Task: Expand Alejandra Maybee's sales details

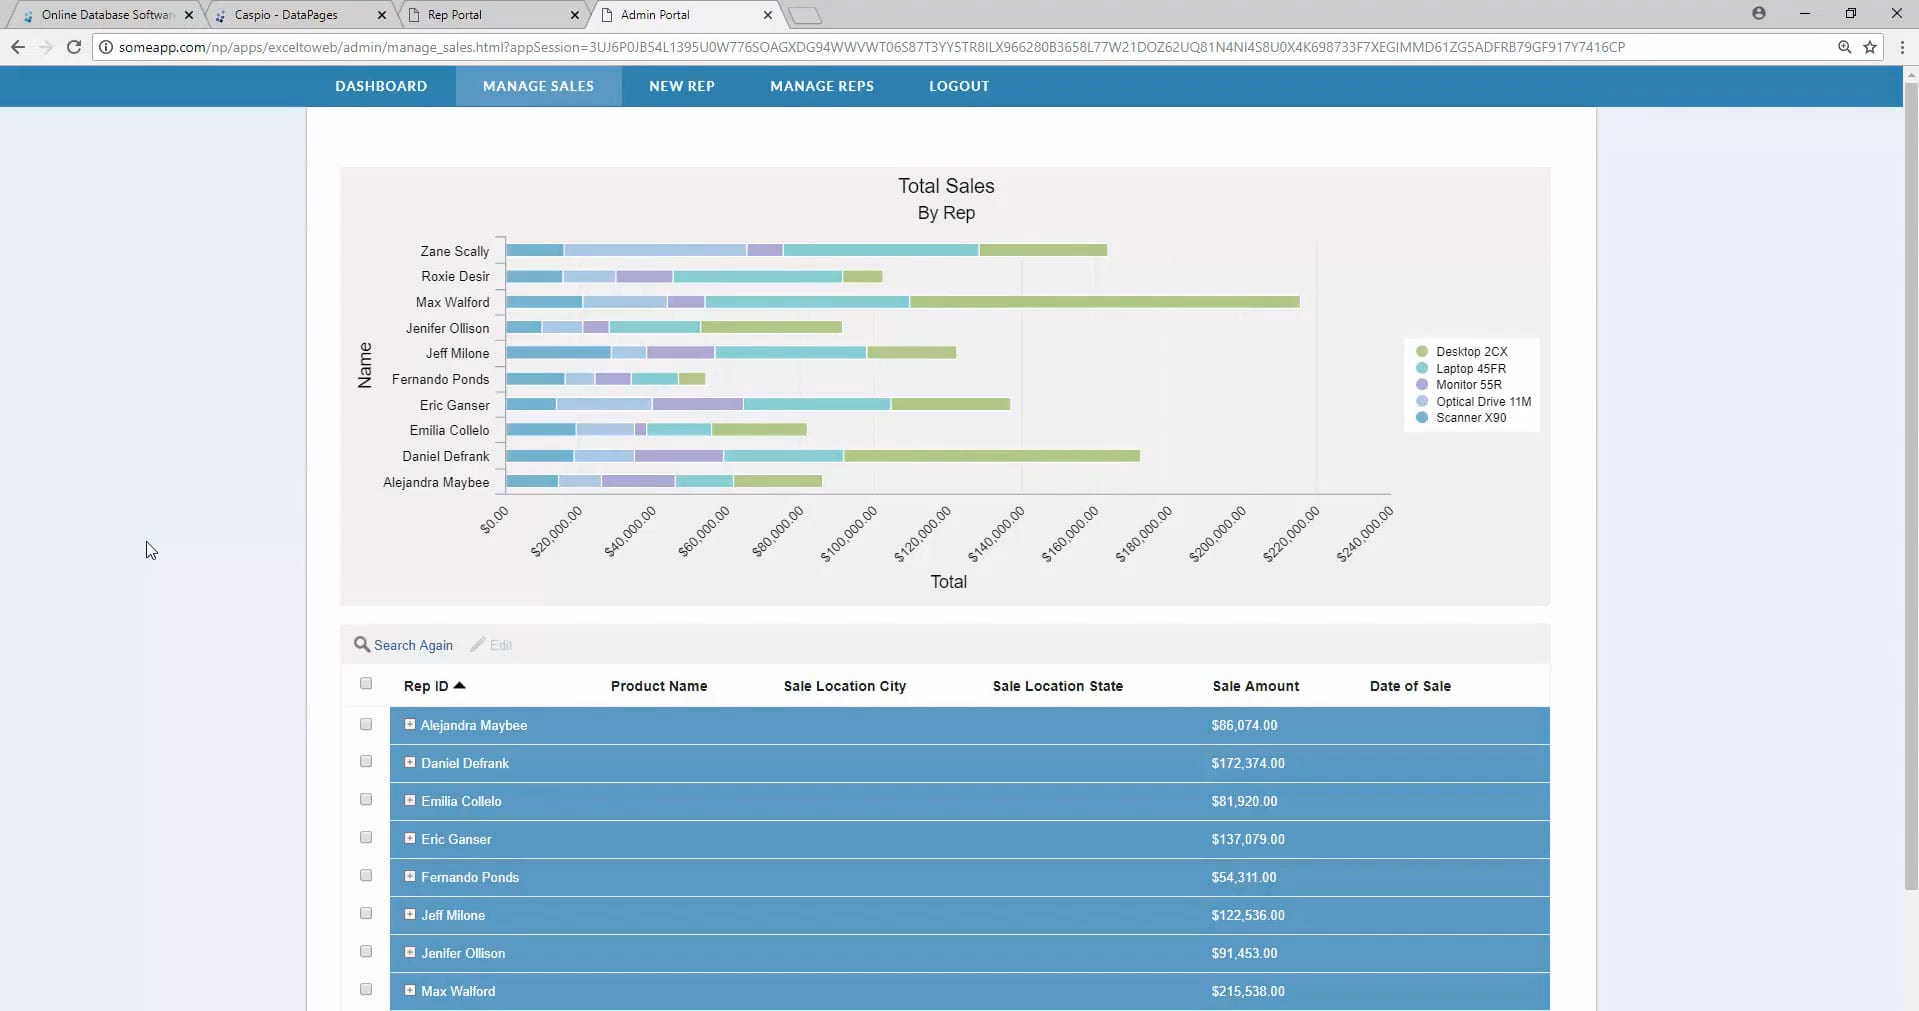Action: (409, 724)
